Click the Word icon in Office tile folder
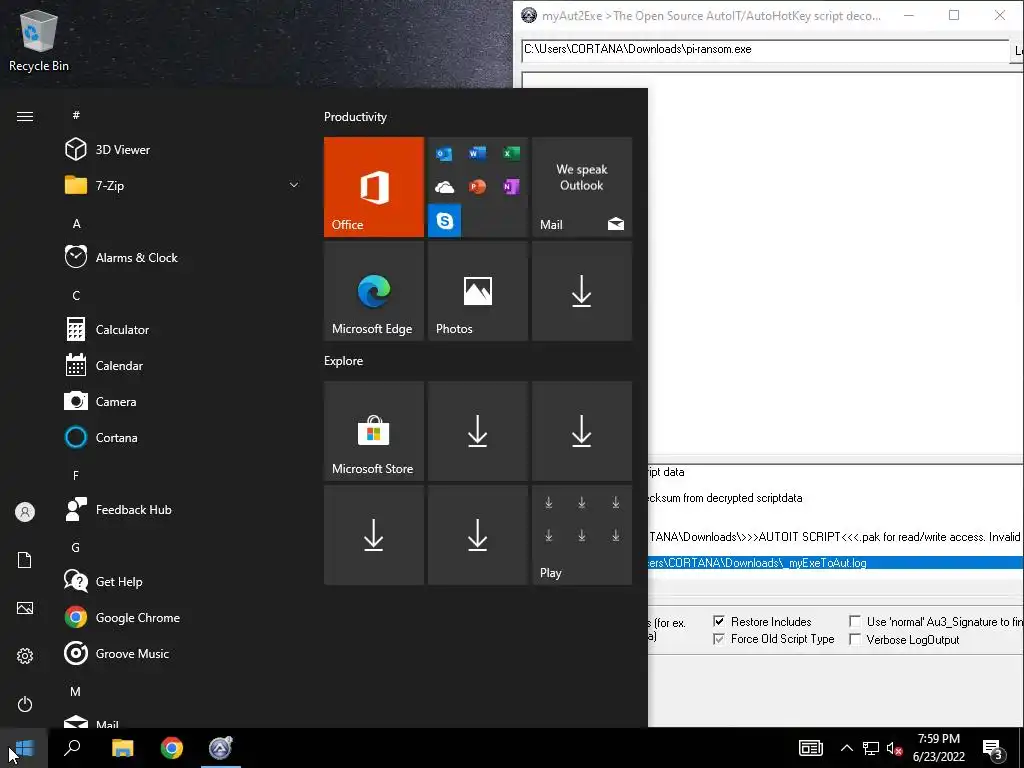Screen dimensions: 1024x768 [477, 153]
